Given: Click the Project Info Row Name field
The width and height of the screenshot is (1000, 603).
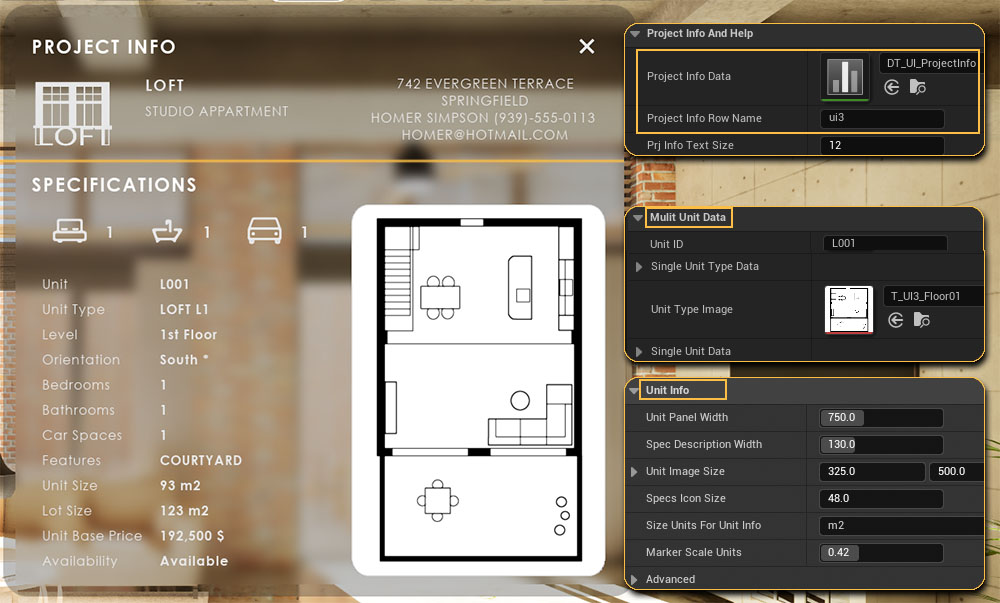Looking at the screenshot, I should (x=881, y=118).
